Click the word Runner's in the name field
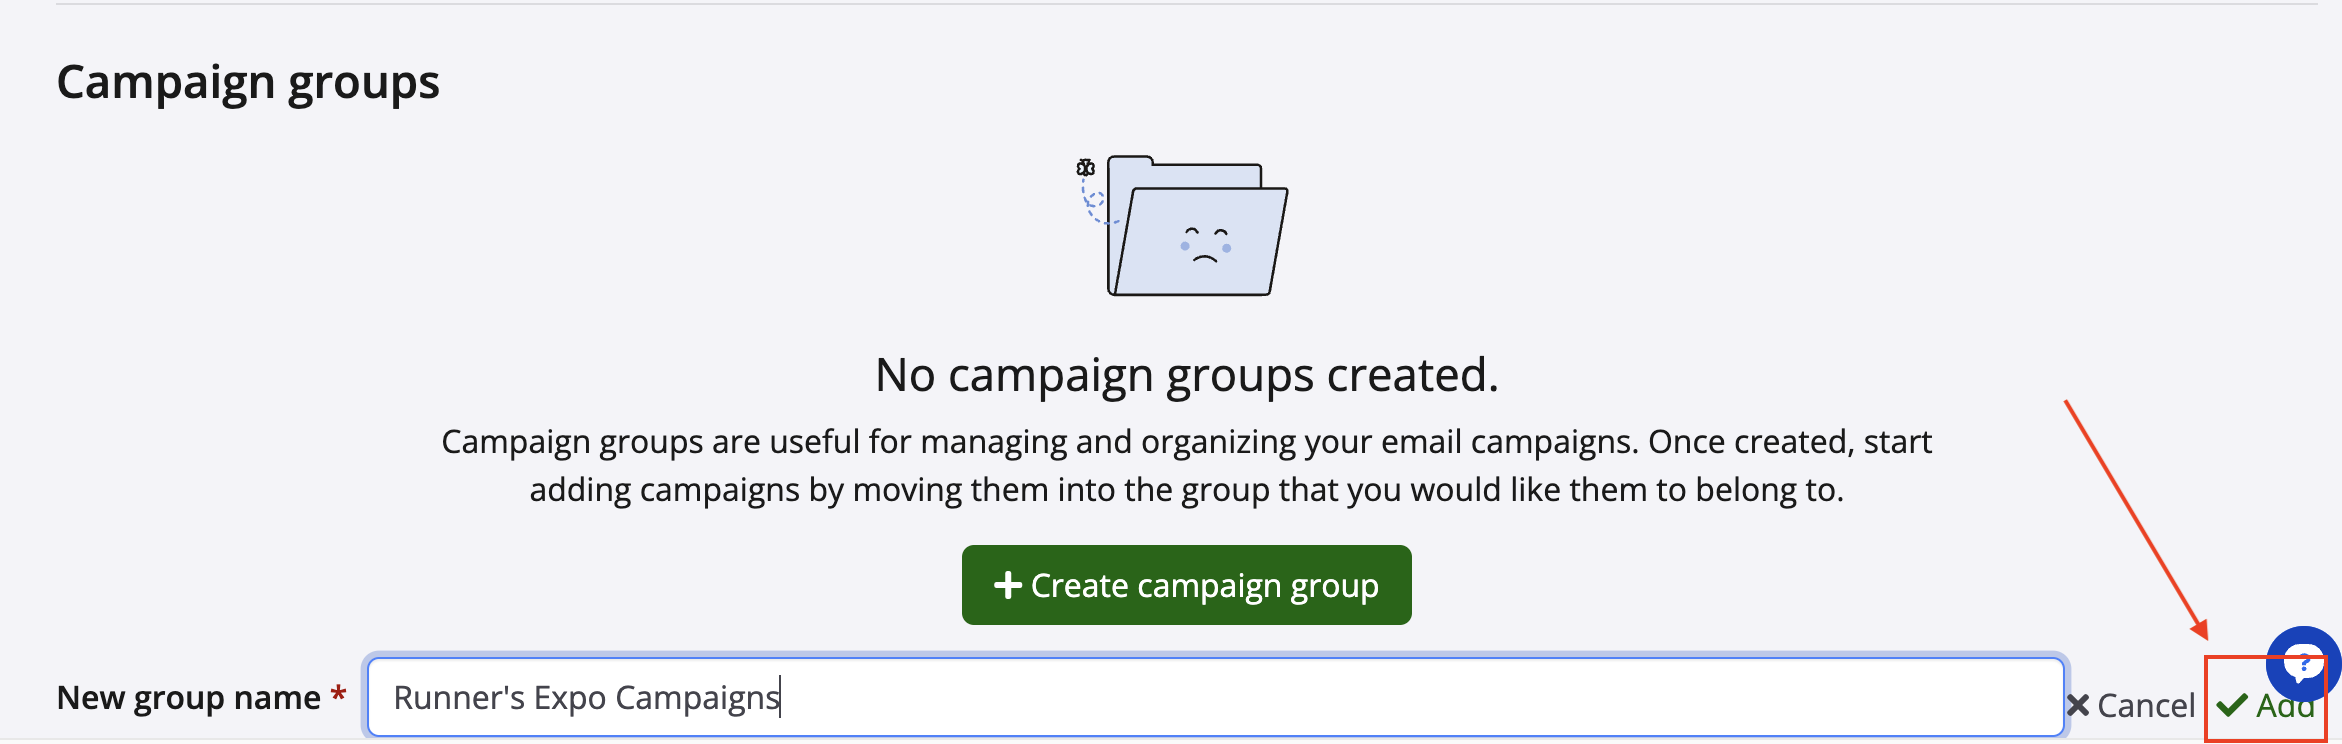The width and height of the screenshot is (2342, 744). pyautogui.click(x=459, y=698)
